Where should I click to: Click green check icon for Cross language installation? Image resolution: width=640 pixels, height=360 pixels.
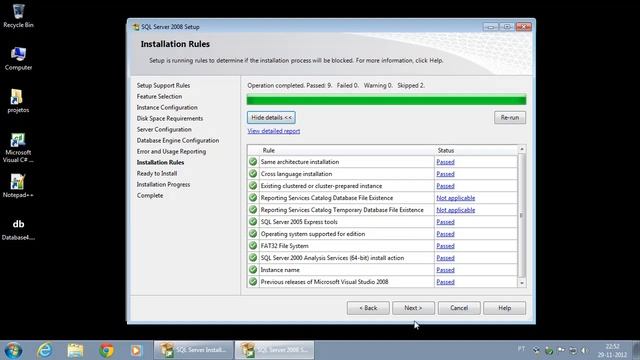(x=253, y=174)
